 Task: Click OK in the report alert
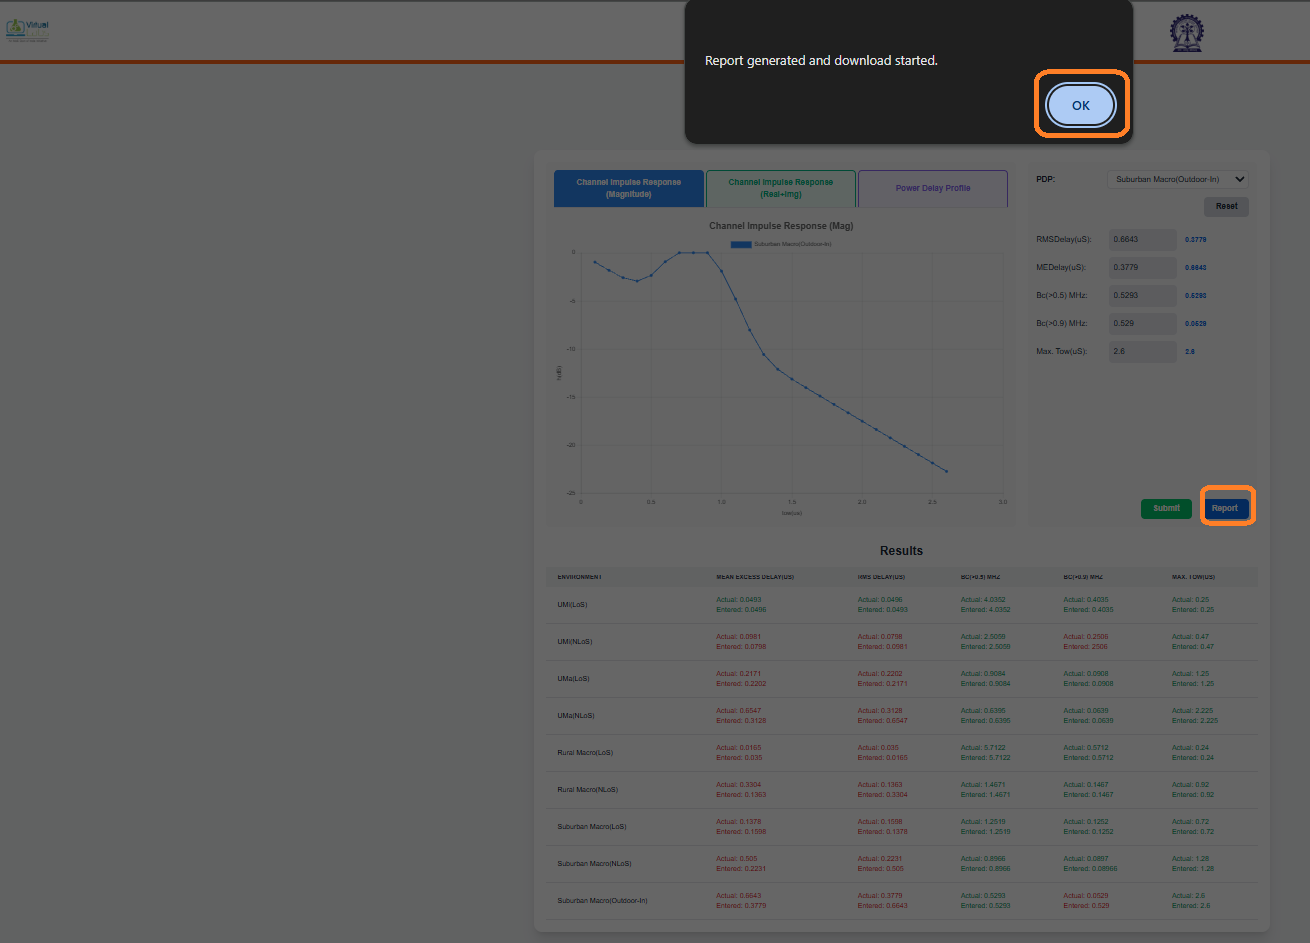click(1080, 105)
